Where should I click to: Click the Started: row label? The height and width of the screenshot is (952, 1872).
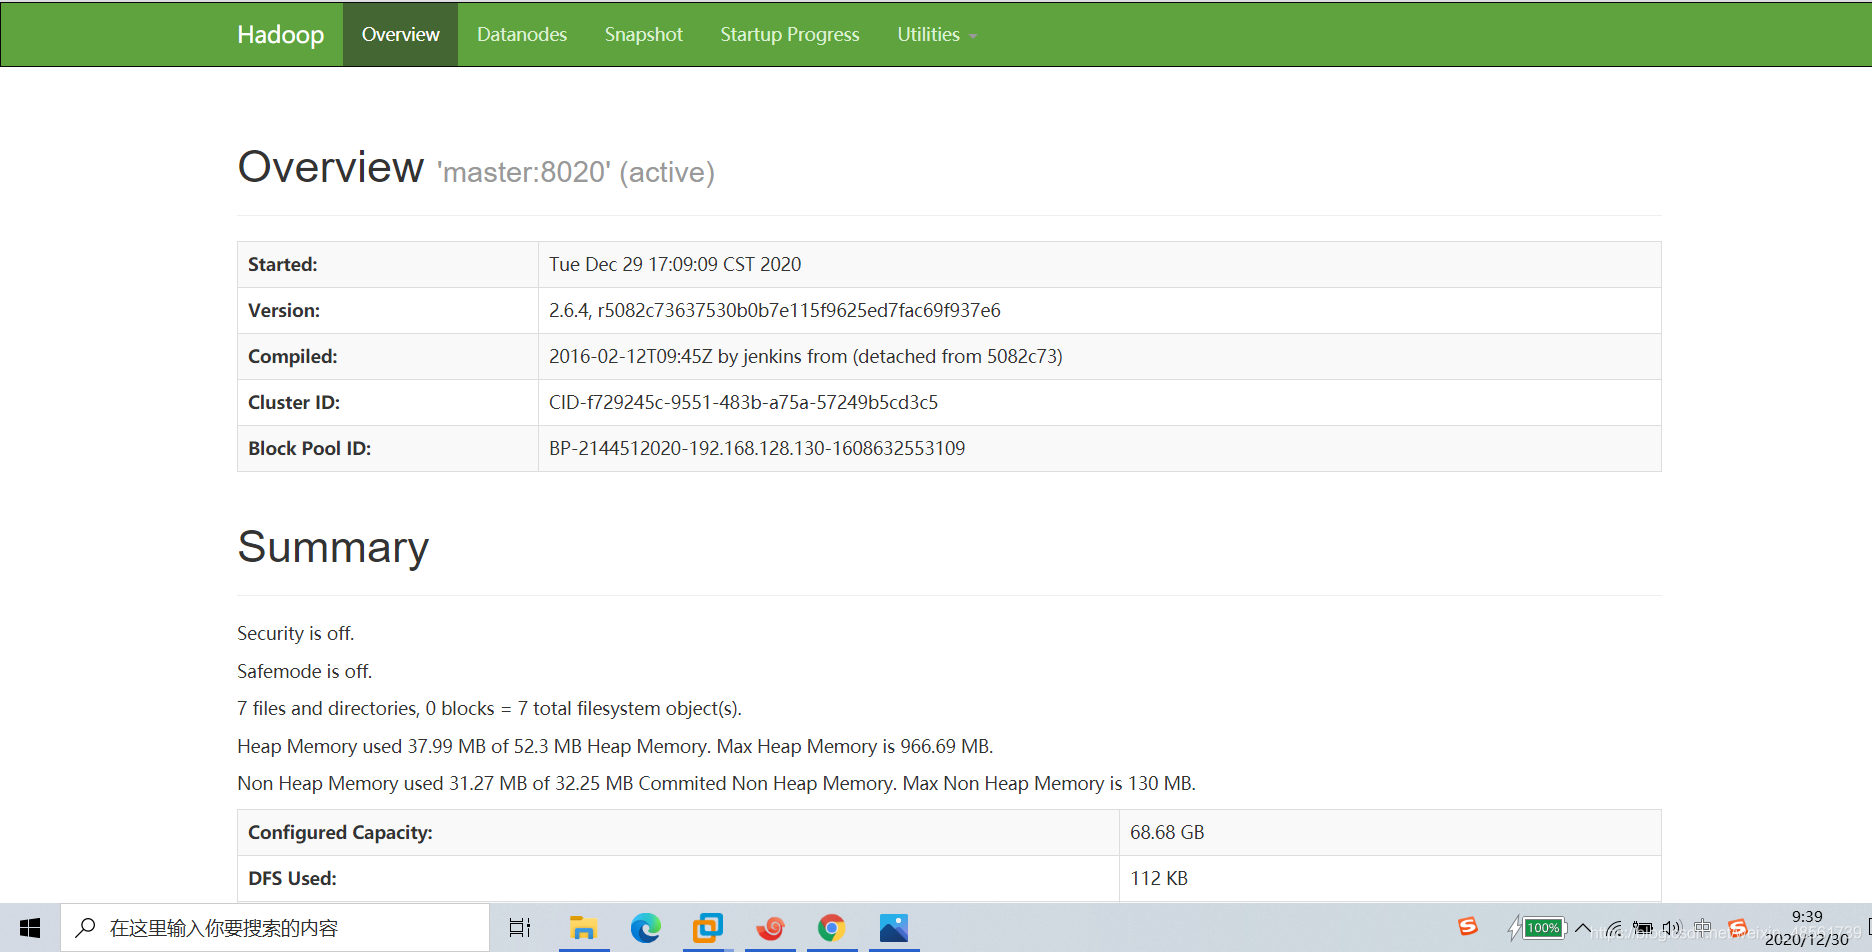coord(283,264)
